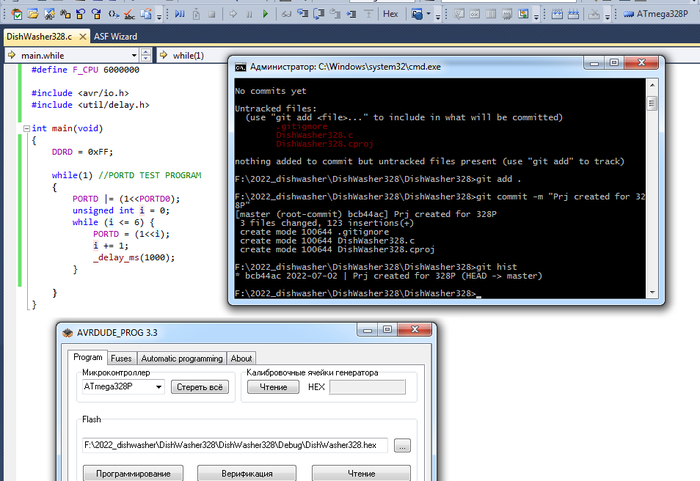
Task: Click the cmd.exe window title icon
Action: point(241,66)
